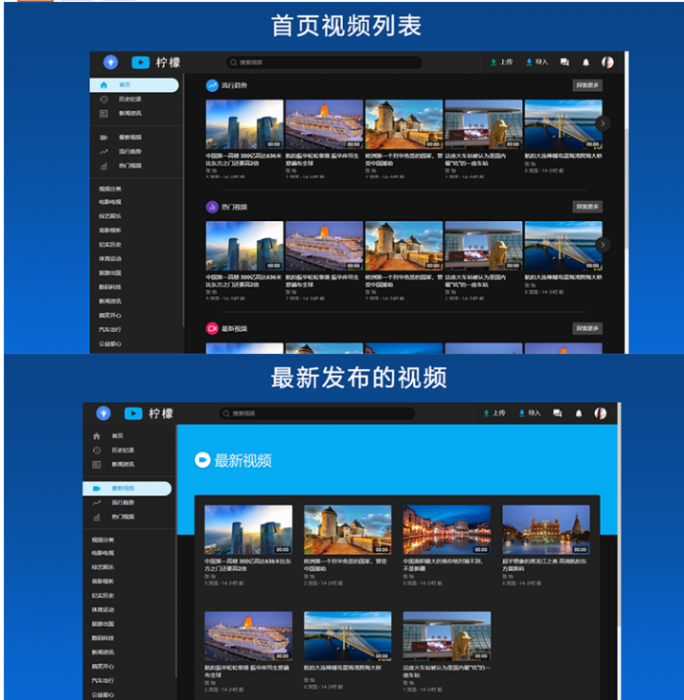
Task: Click 探索更多 beside the 热门视频 section heading
Action: pyautogui.click(x=587, y=207)
